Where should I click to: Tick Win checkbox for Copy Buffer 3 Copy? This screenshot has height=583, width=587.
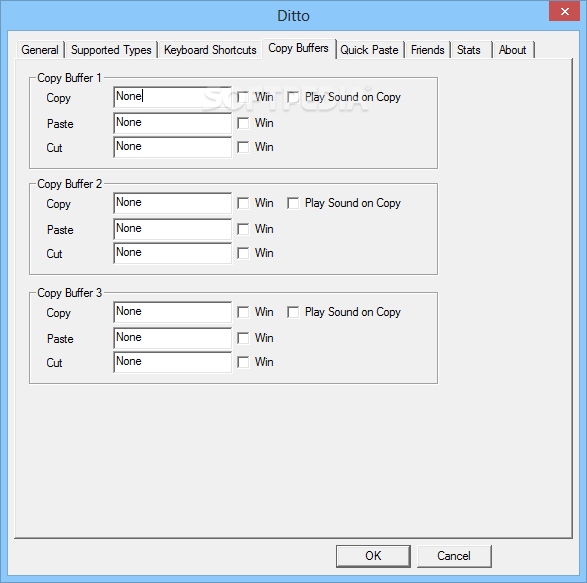point(243,312)
